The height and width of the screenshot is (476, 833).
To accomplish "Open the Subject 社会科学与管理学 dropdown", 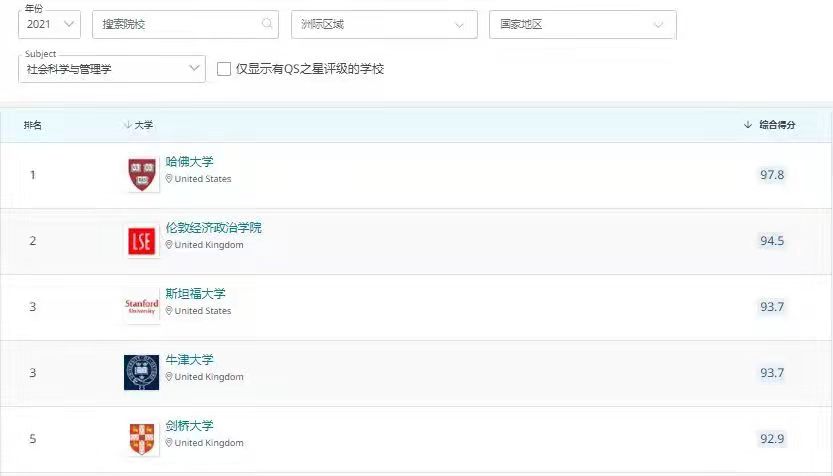I will 112,69.
